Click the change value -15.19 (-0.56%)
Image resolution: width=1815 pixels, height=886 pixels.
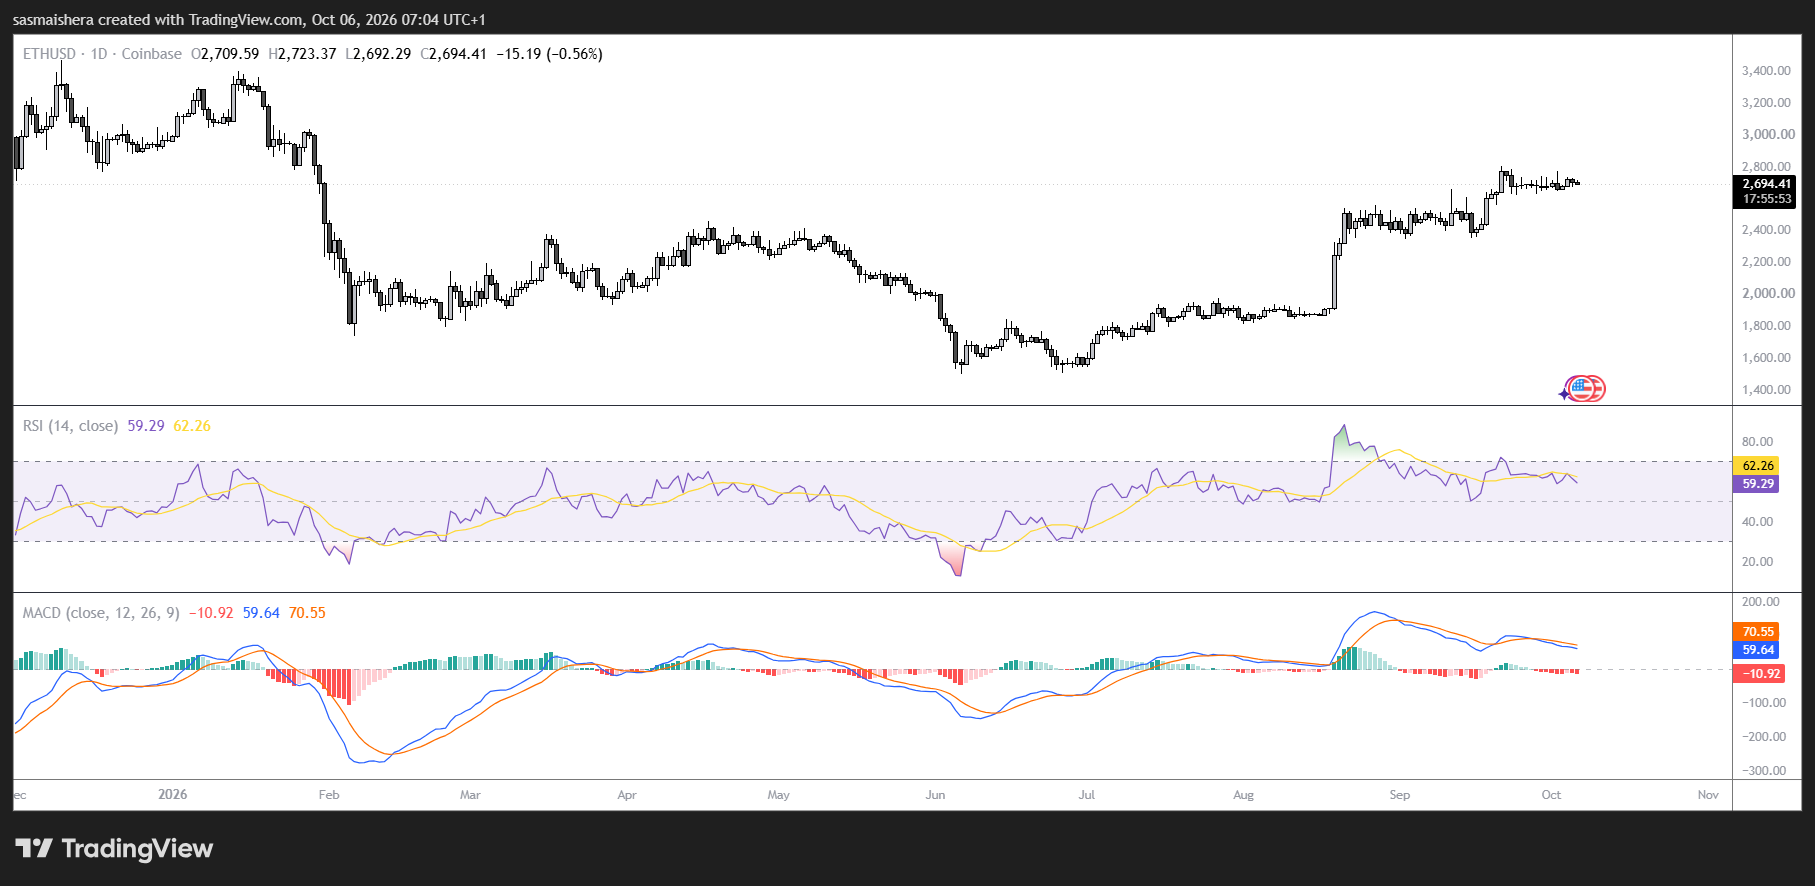click(549, 54)
